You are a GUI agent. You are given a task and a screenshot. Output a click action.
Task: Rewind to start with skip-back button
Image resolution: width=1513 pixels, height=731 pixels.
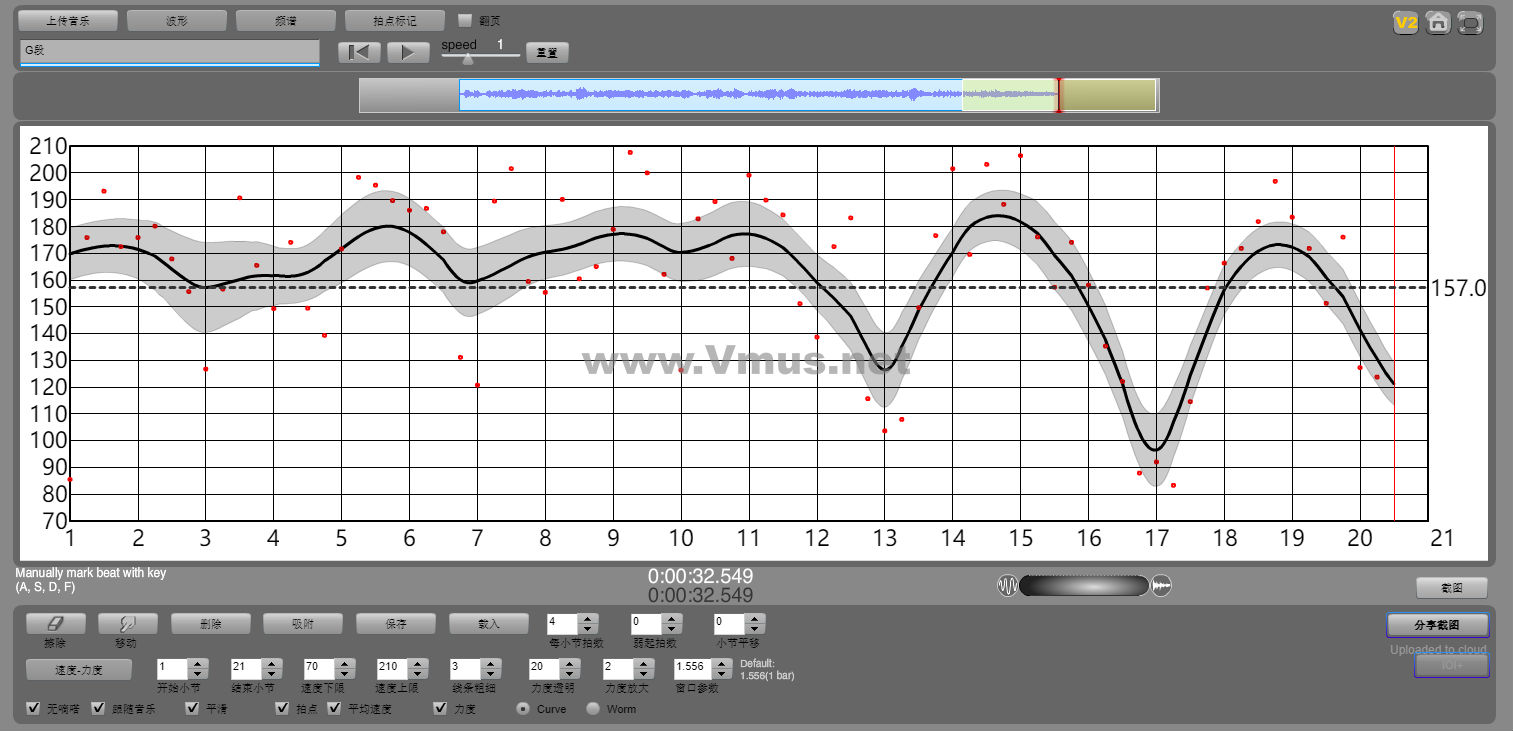click(359, 52)
